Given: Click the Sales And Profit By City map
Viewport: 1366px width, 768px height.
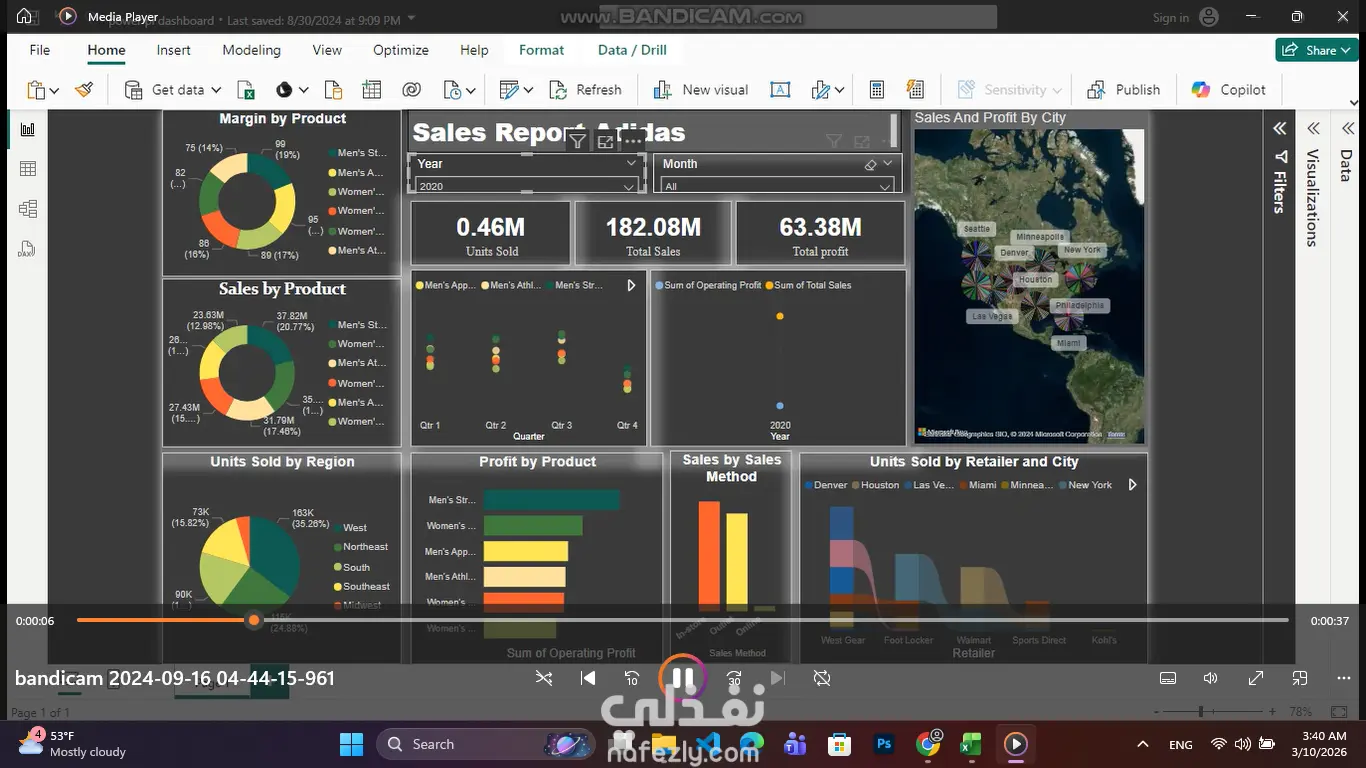Looking at the screenshot, I should [x=1029, y=286].
